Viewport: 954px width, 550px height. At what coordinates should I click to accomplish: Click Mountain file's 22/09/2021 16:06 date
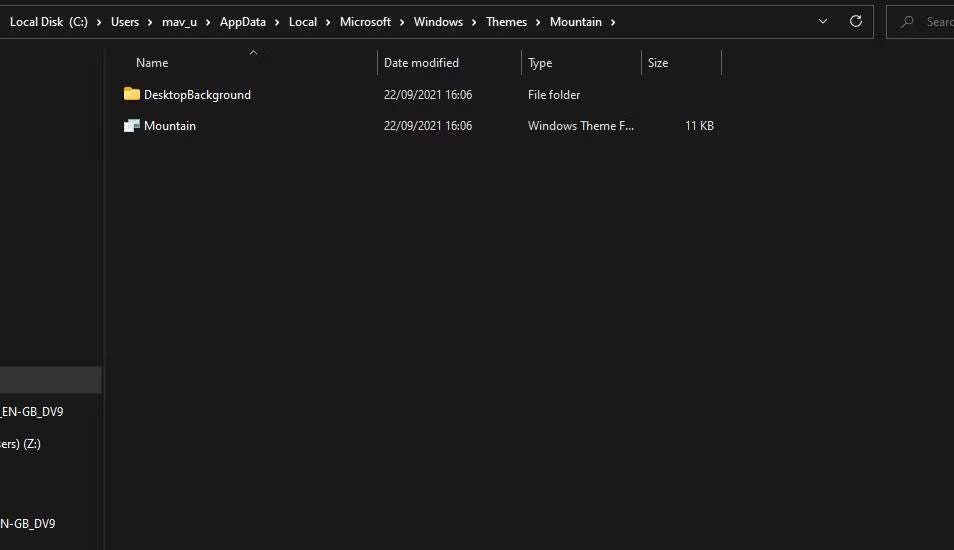click(x=428, y=126)
